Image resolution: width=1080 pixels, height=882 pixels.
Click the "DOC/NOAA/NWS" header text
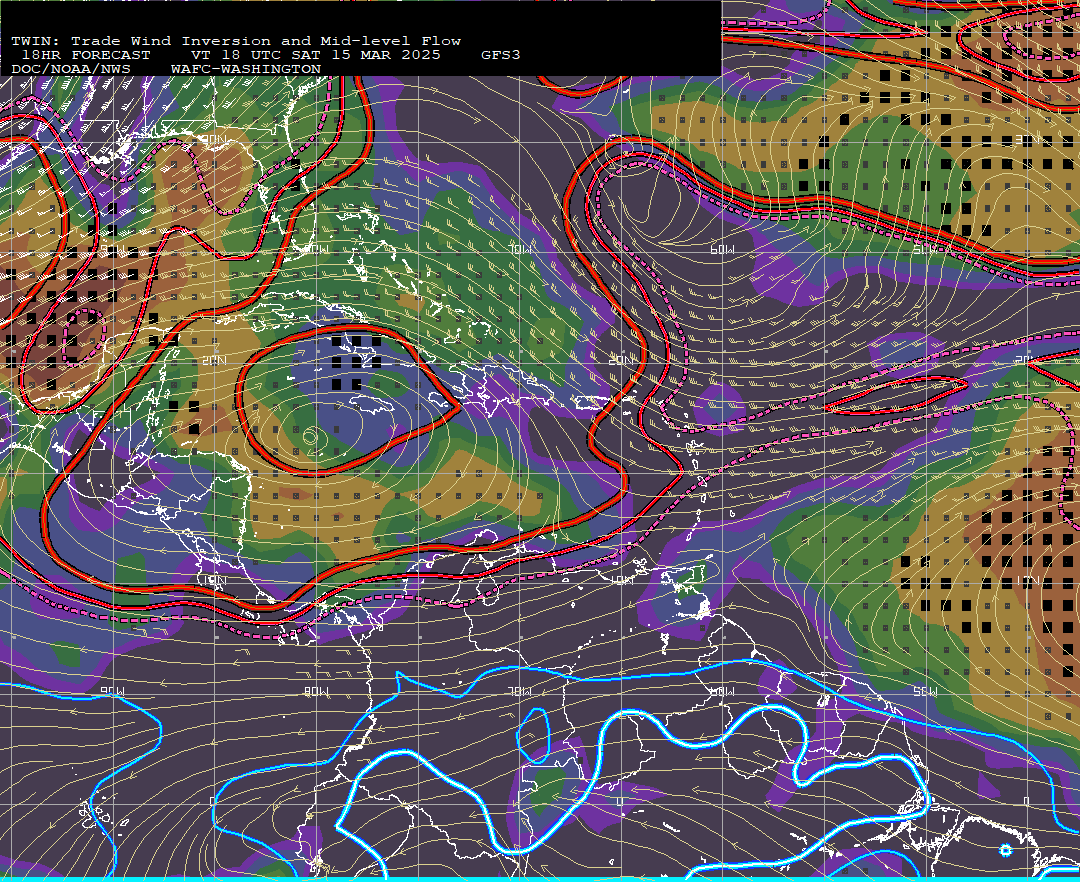[70, 70]
